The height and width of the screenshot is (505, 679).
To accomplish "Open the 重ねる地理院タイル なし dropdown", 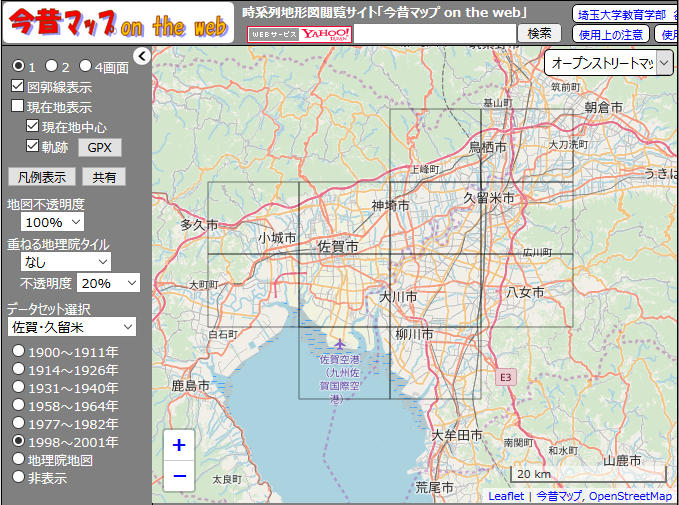I will tap(66, 262).
